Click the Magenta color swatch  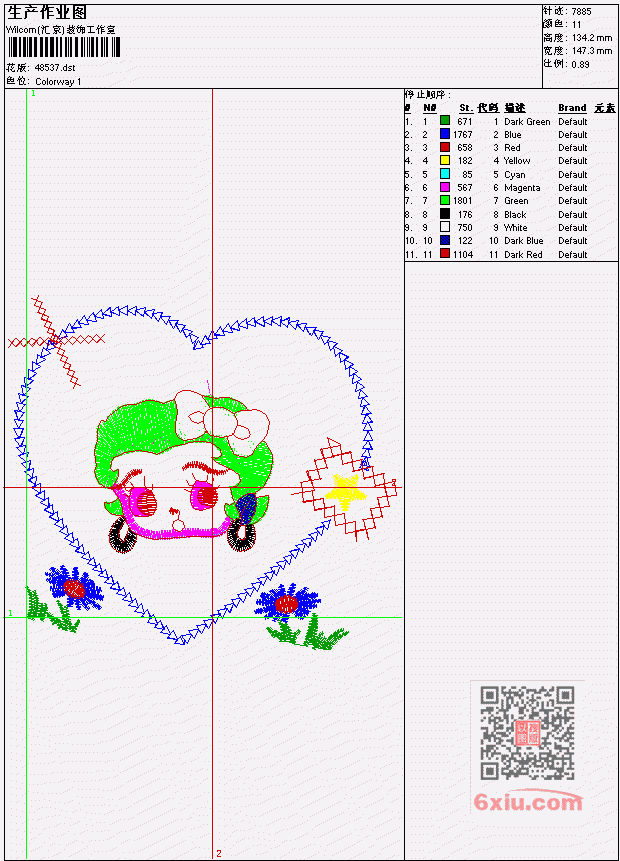(x=445, y=187)
